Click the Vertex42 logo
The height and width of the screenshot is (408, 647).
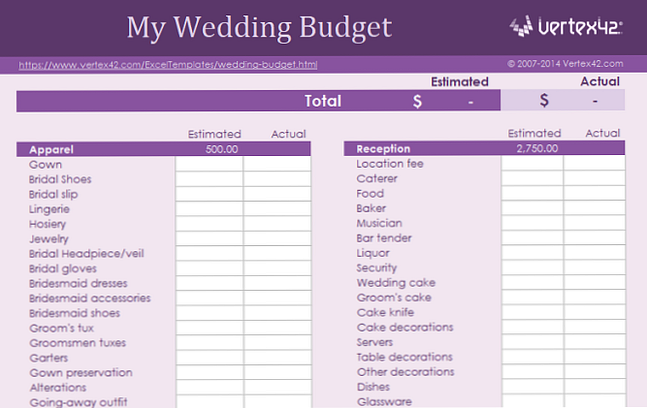tap(566, 26)
